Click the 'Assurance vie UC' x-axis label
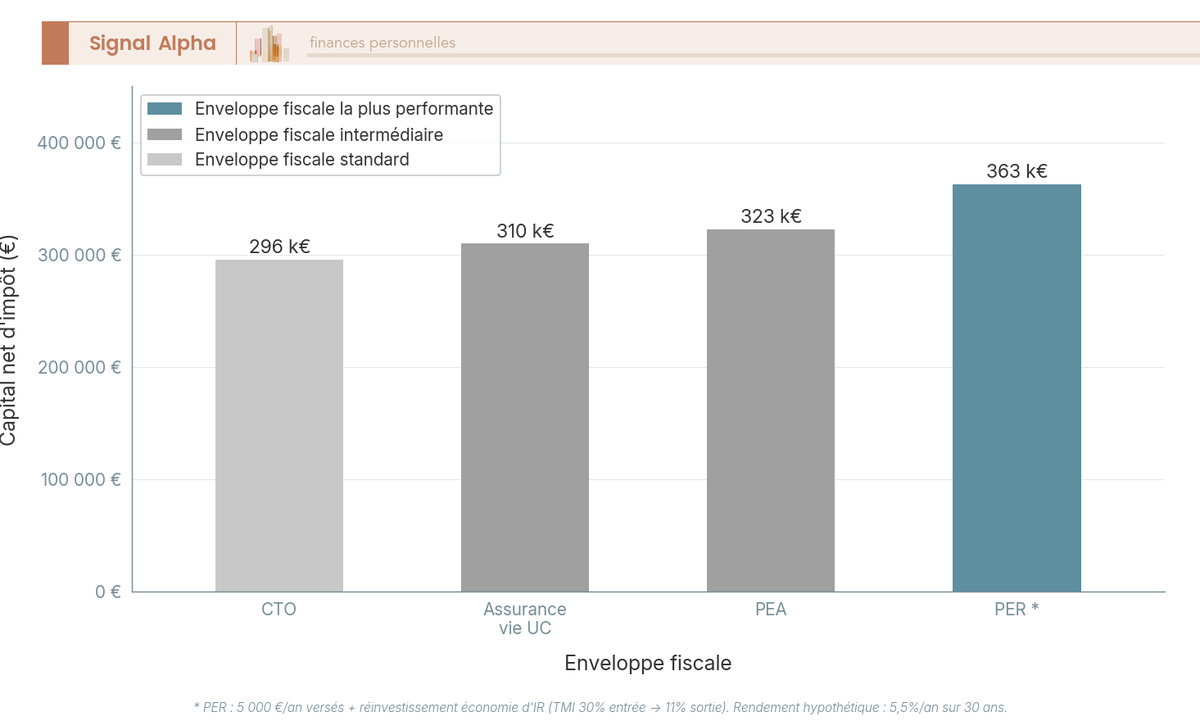Image resolution: width=1200 pixels, height=721 pixels. (525, 618)
